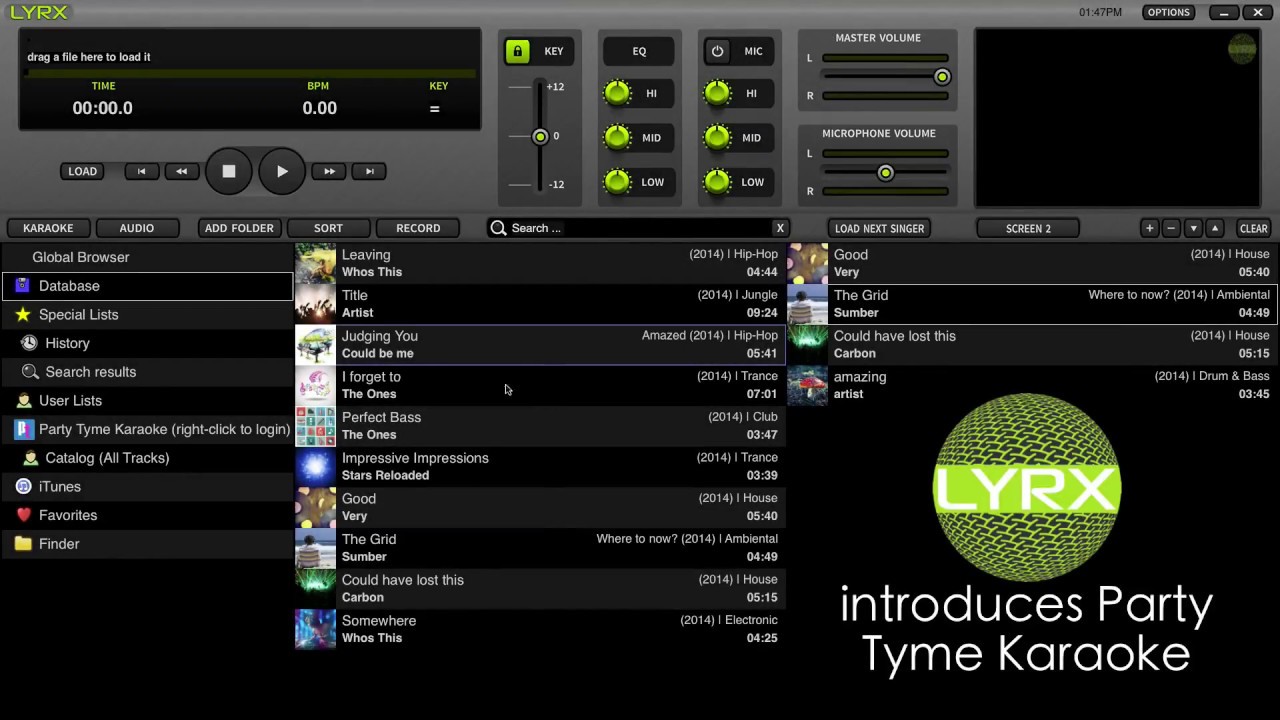The width and height of the screenshot is (1280, 720).
Task: Click the Search input field
Action: (x=640, y=228)
